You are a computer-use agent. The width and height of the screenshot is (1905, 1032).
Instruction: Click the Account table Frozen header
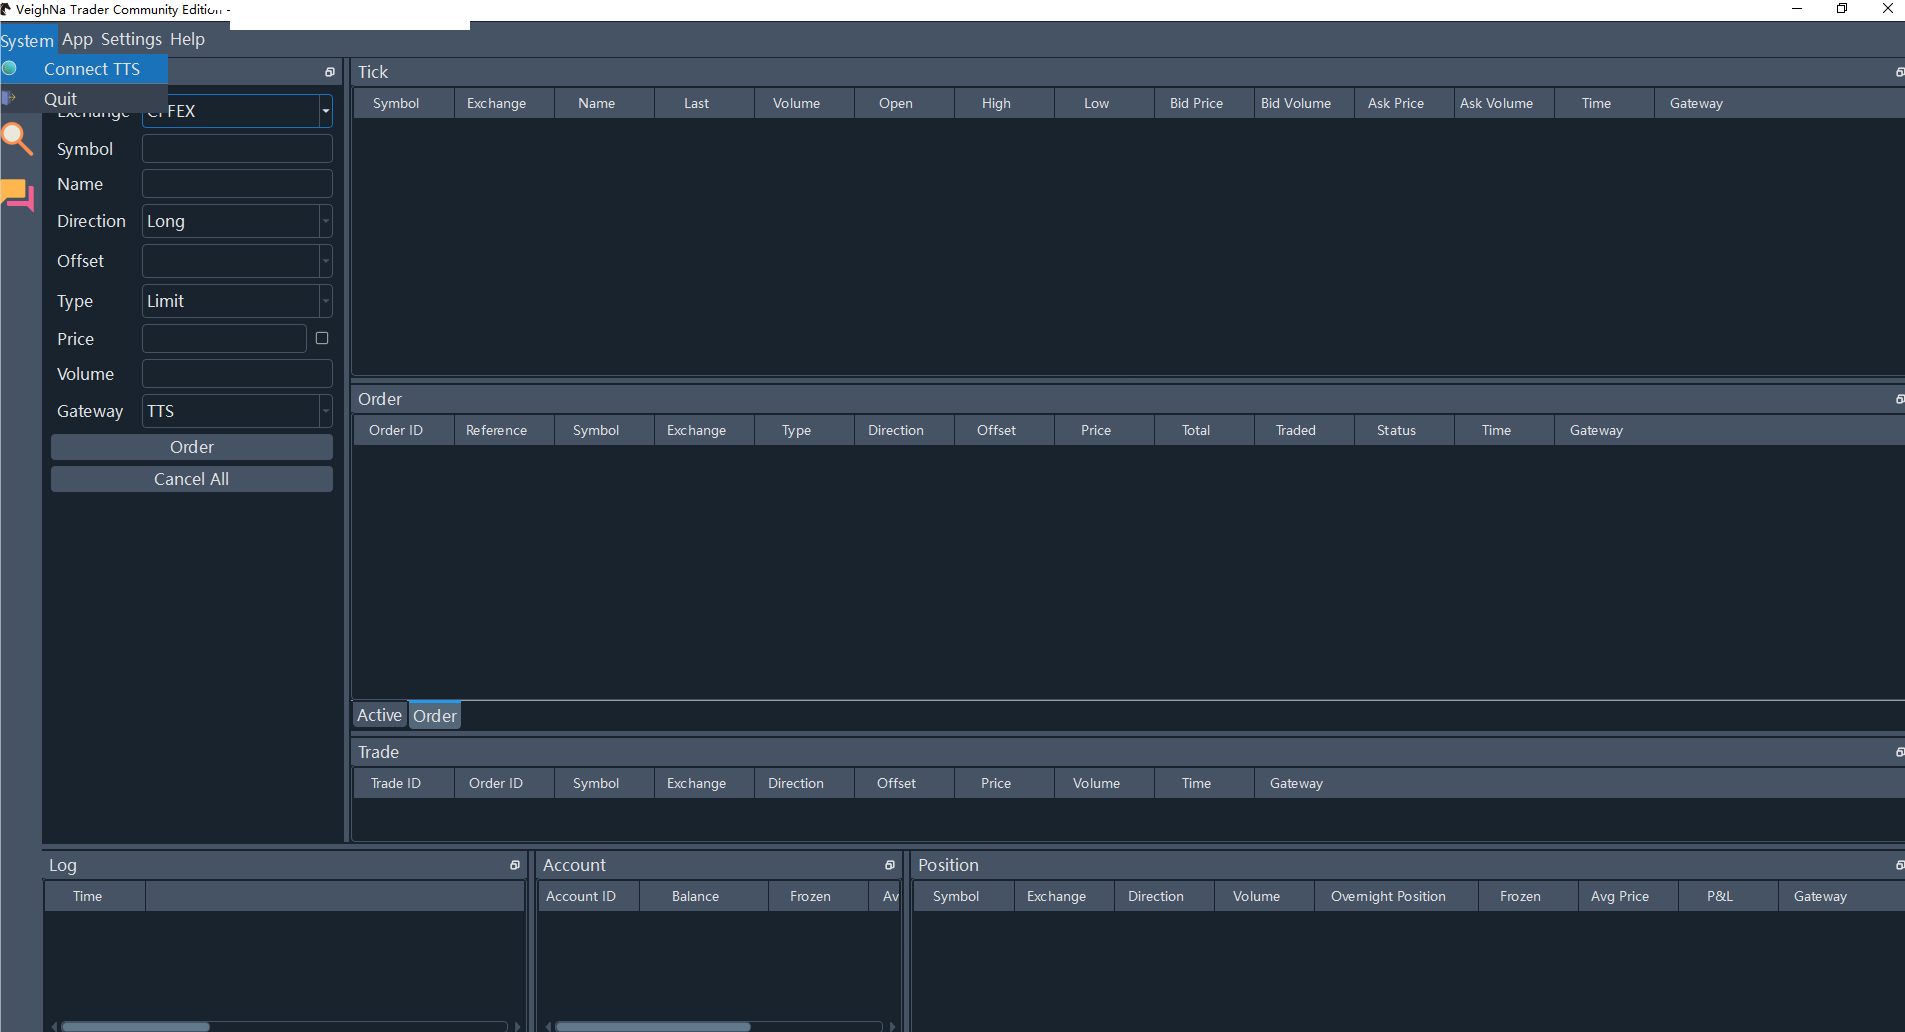coord(818,896)
